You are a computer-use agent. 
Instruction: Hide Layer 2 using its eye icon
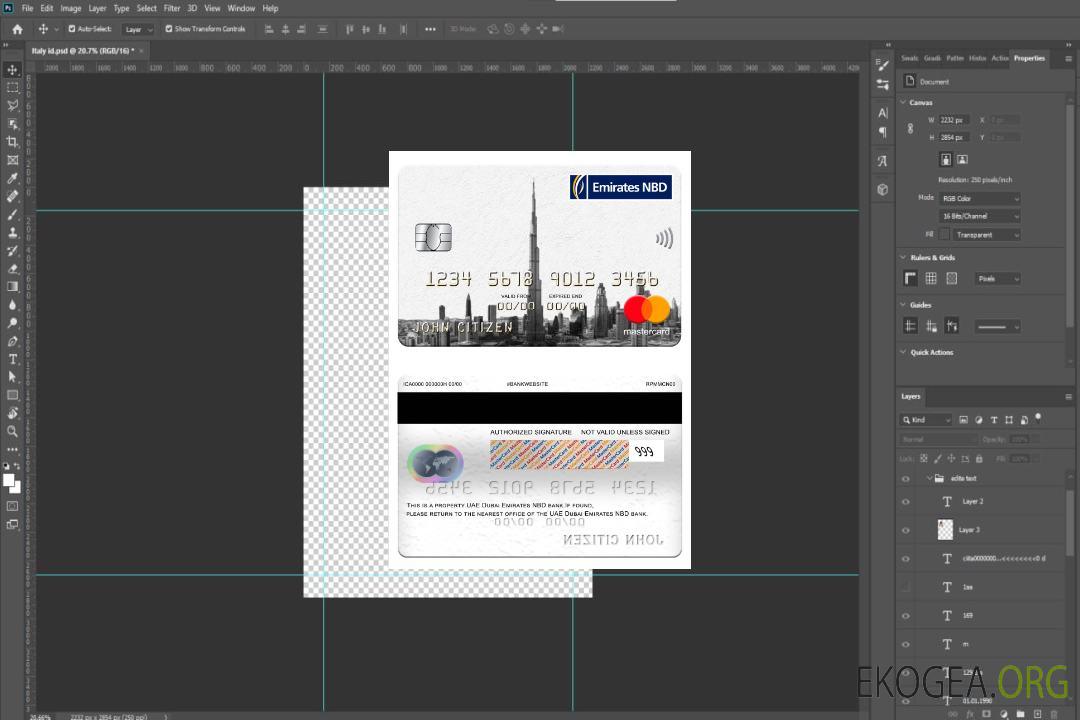[906, 501]
